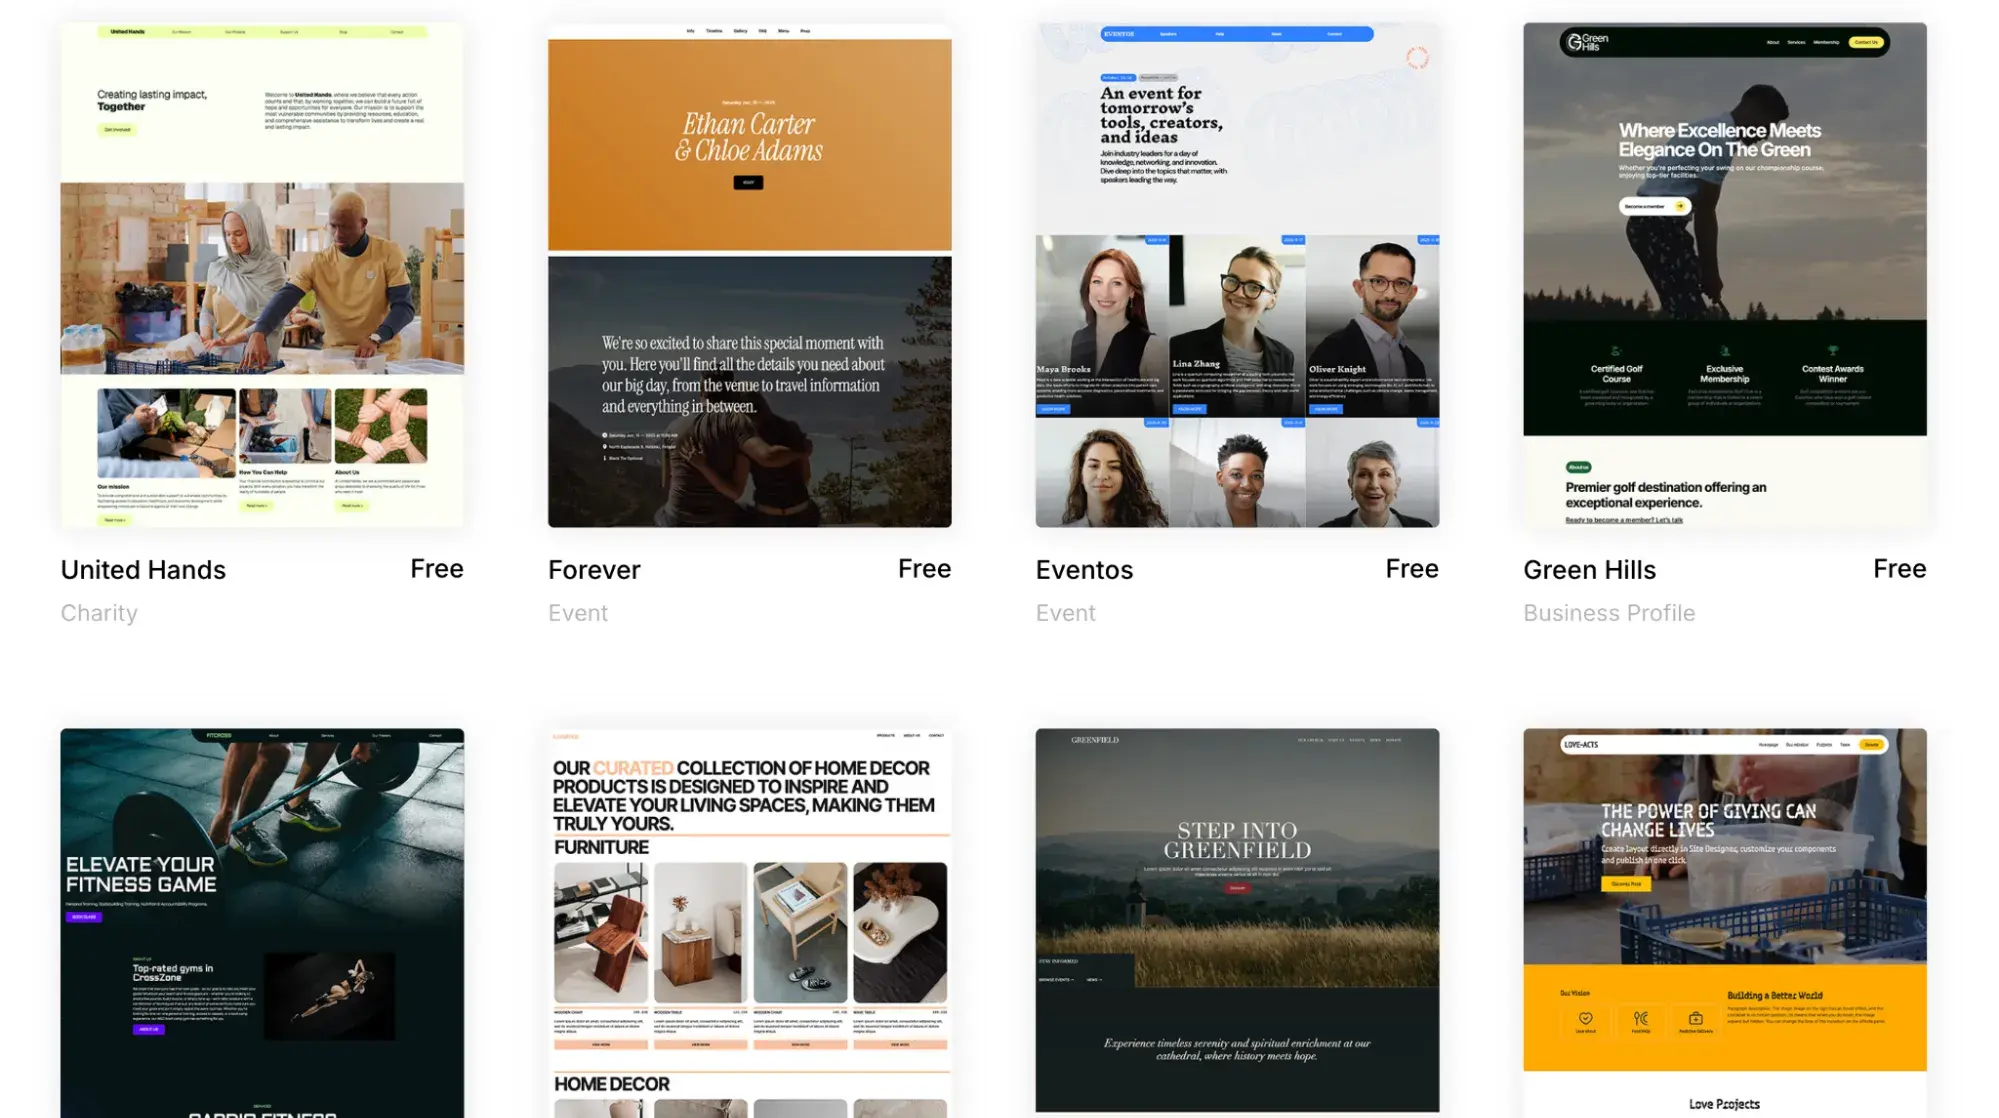Open the Forever wedding template thumbnail

750,275
